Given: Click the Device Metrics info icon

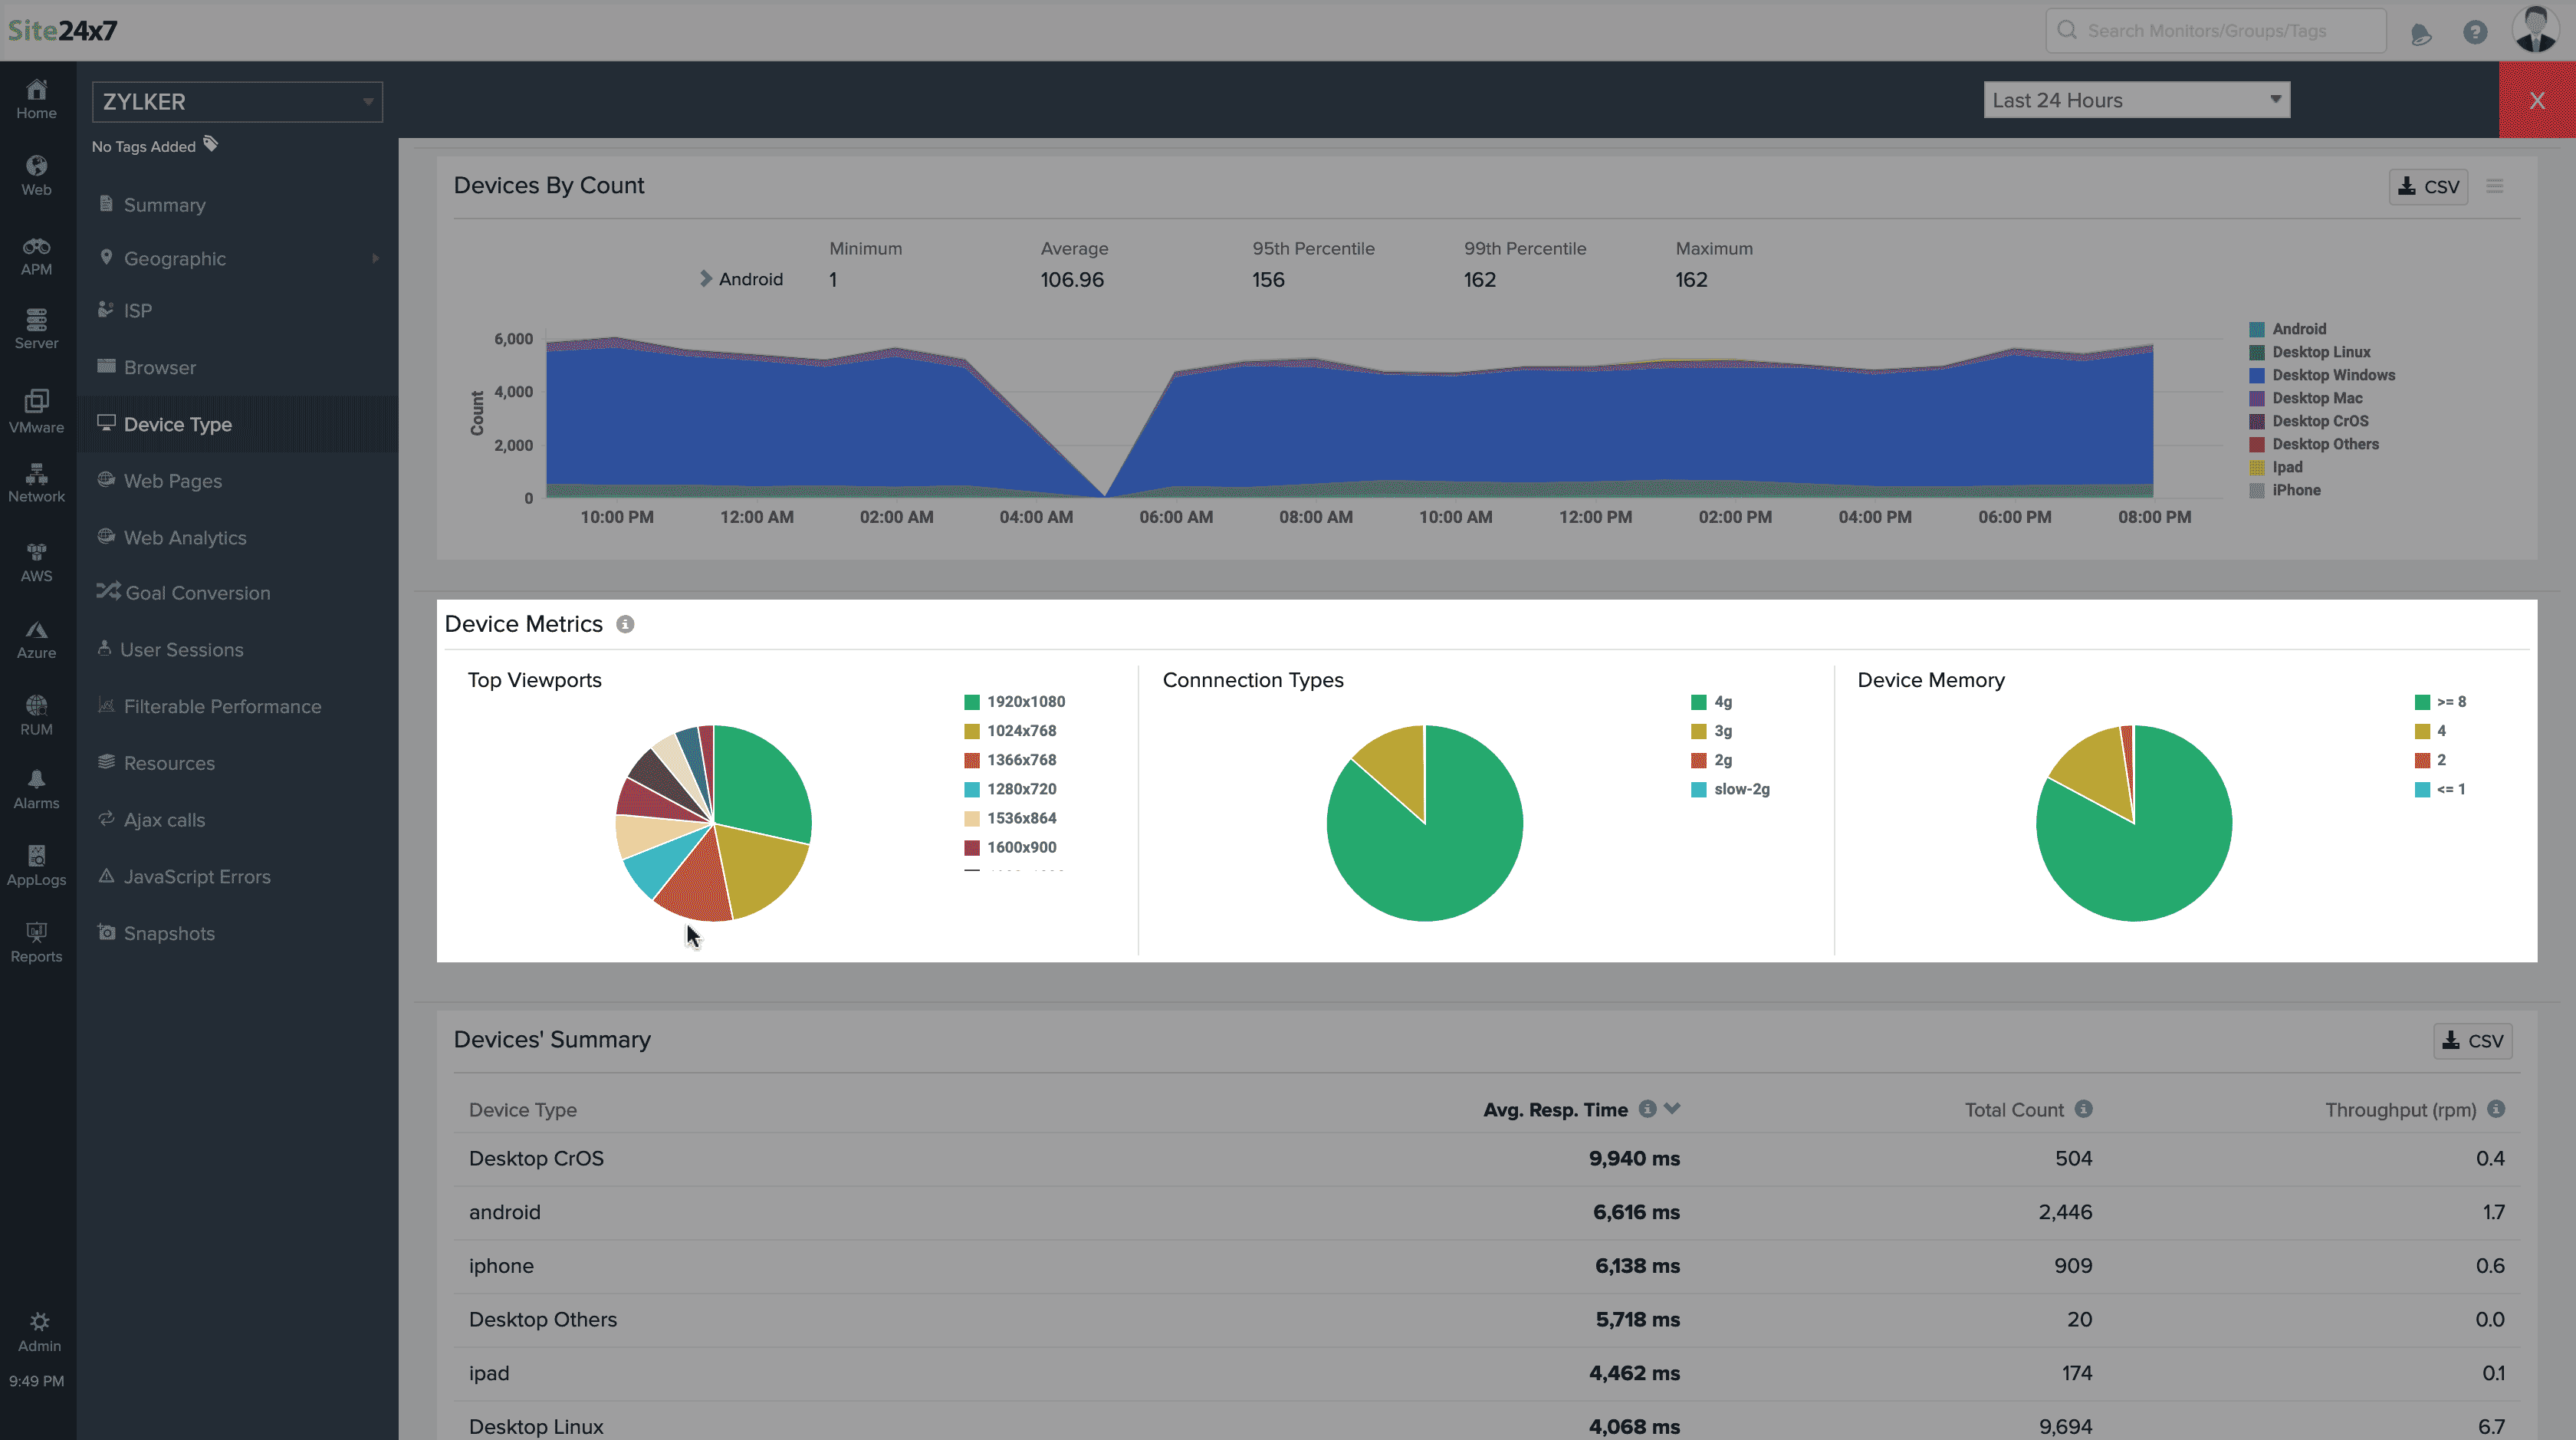Looking at the screenshot, I should click(625, 624).
